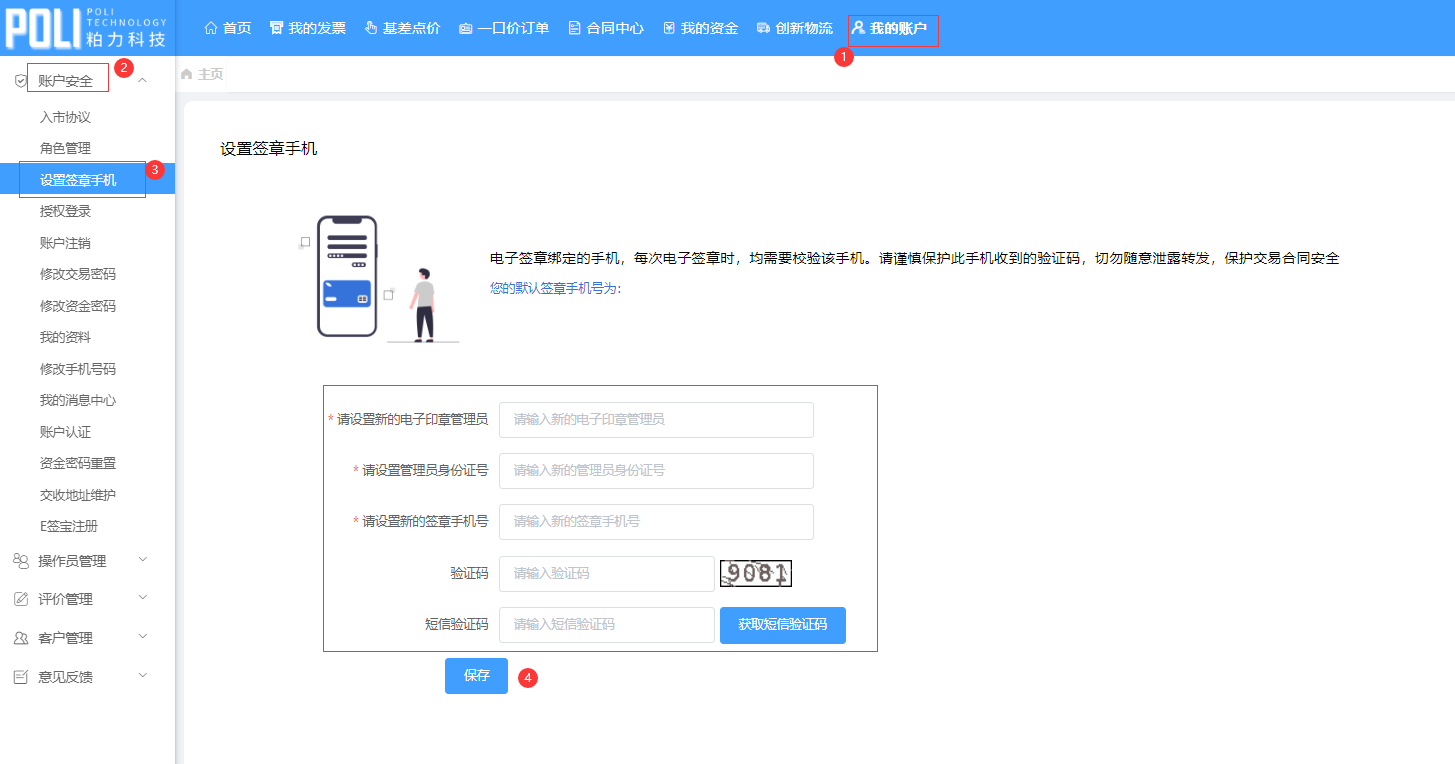This screenshot has height=764, width=1455.
Task: Switch to 合同中心
Action: pos(615,28)
